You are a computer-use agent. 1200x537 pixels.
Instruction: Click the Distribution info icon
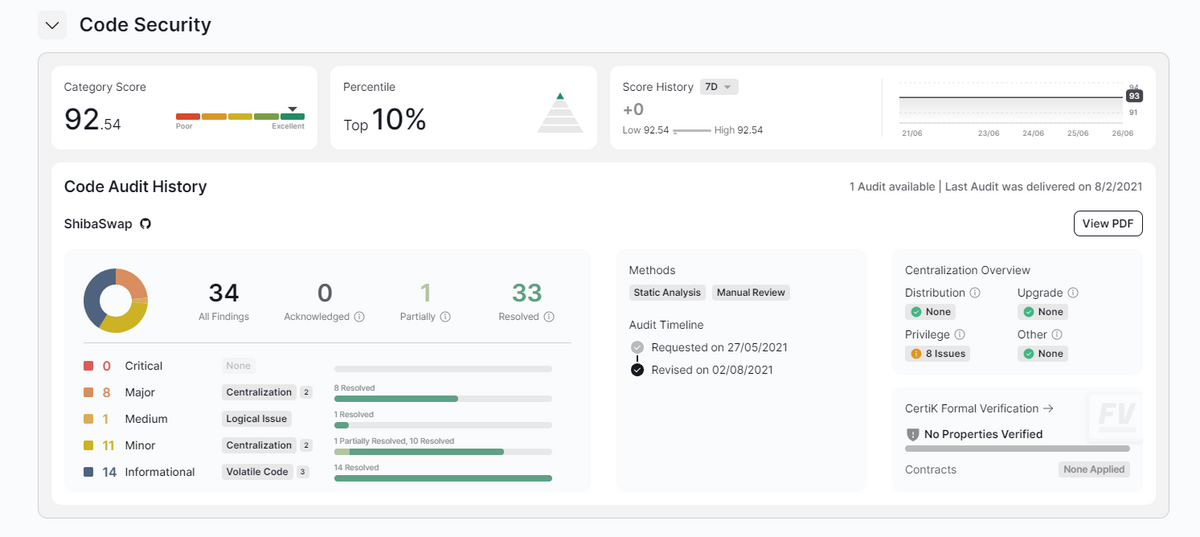click(975, 293)
